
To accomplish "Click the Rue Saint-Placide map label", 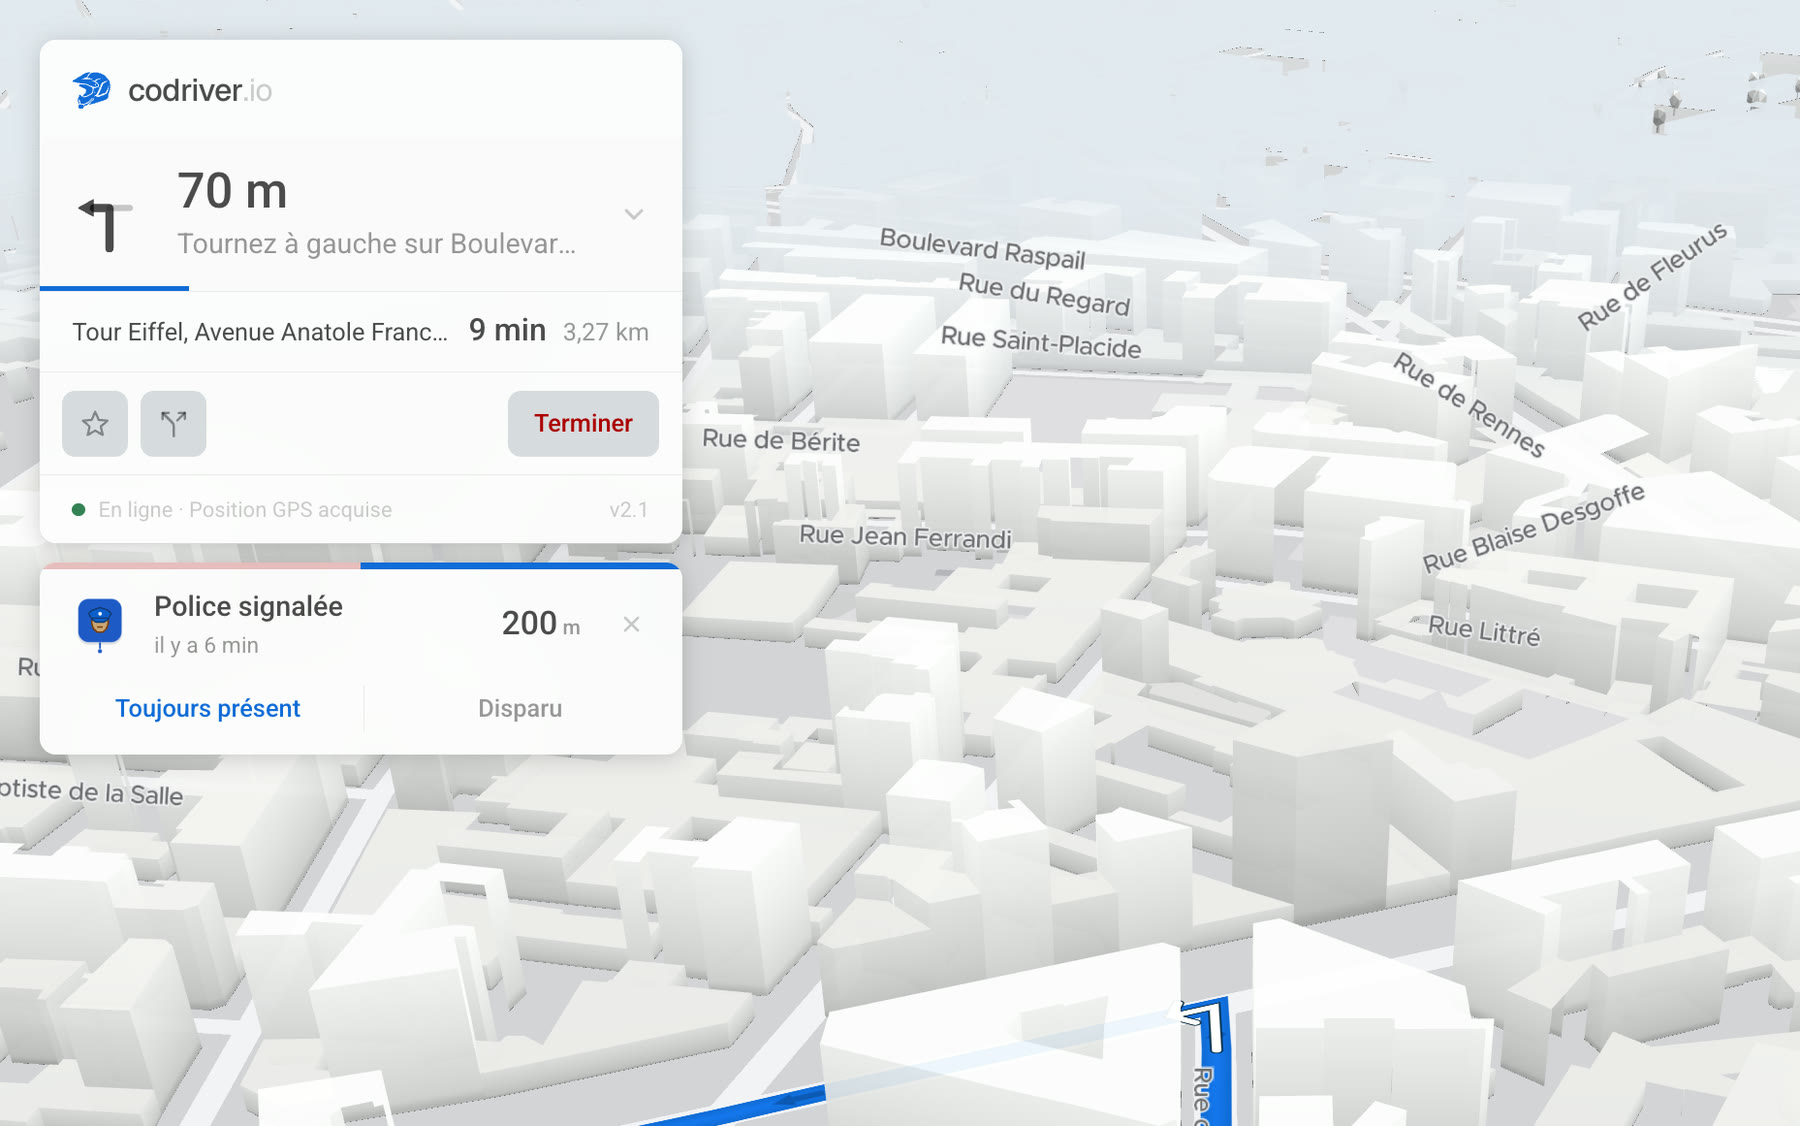I will click(1041, 342).
